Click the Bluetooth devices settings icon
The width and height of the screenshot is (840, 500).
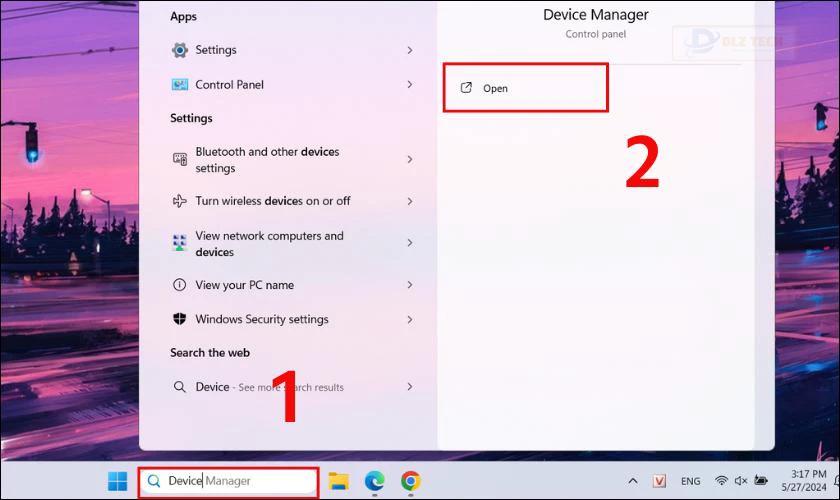[179, 159]
